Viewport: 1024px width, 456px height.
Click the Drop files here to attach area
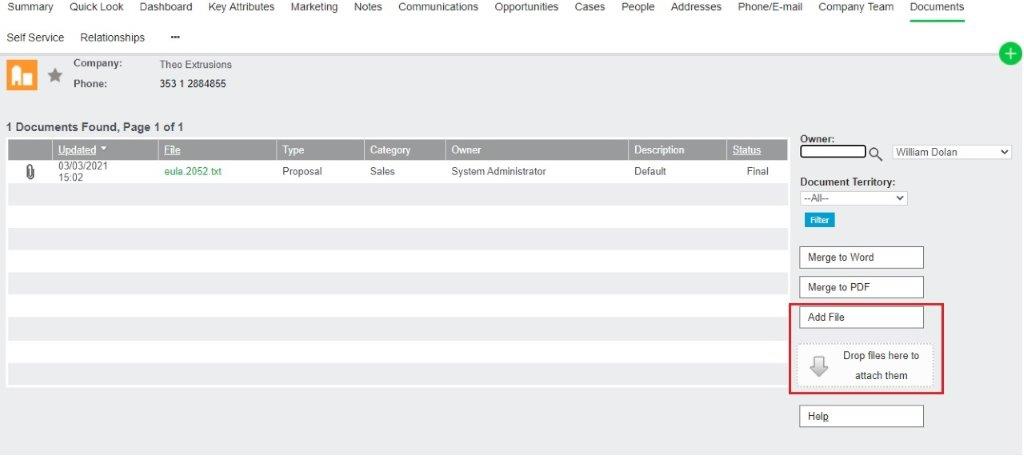pyautogui.click(x=865, y=366)
